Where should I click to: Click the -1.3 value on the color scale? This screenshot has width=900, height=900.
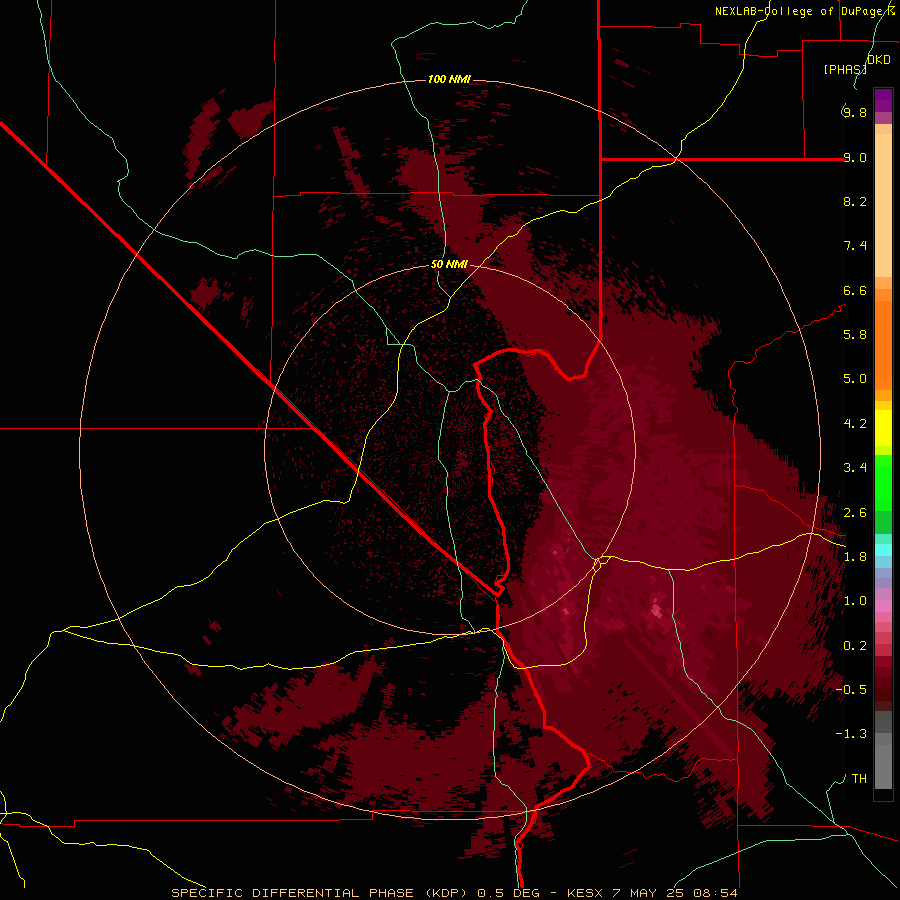pyautogui.click(x=851, y=734)
